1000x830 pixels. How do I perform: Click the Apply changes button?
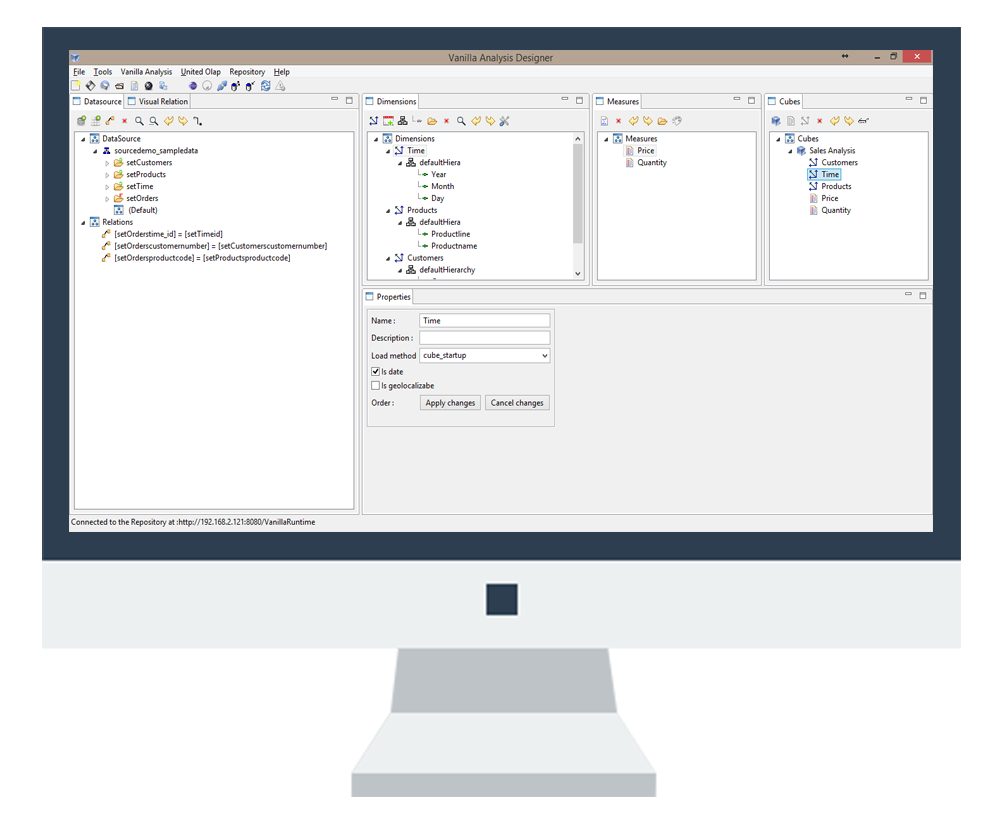pyautogui.click(x=450, y=403)
